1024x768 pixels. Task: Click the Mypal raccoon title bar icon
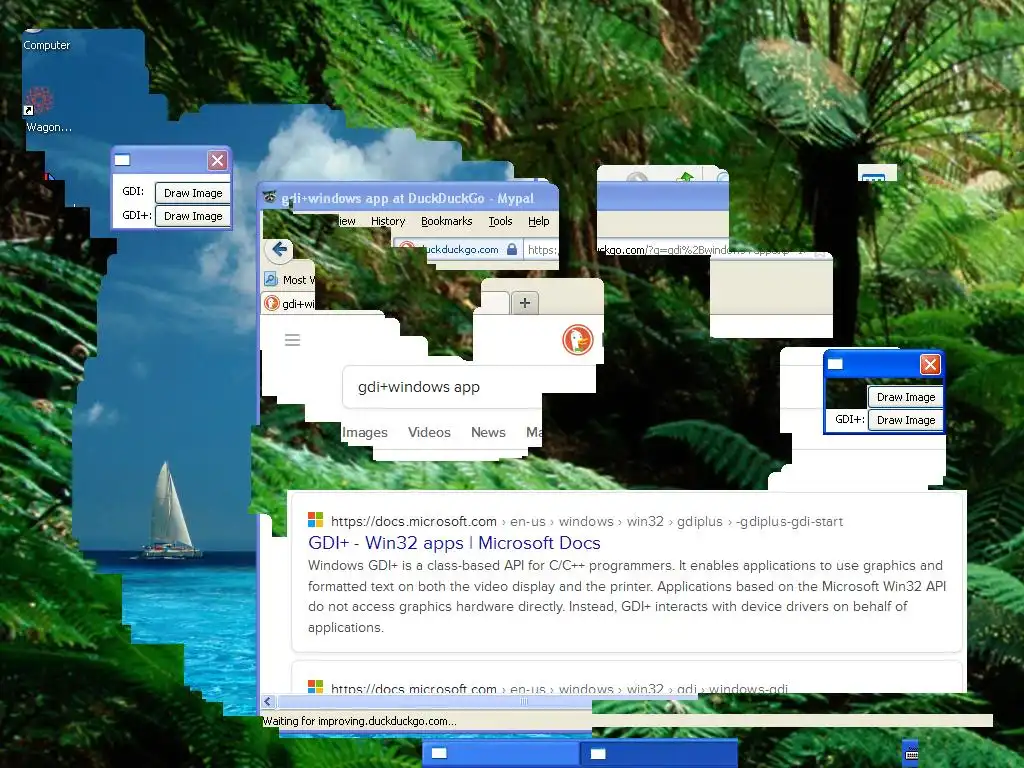pos(270,197)
